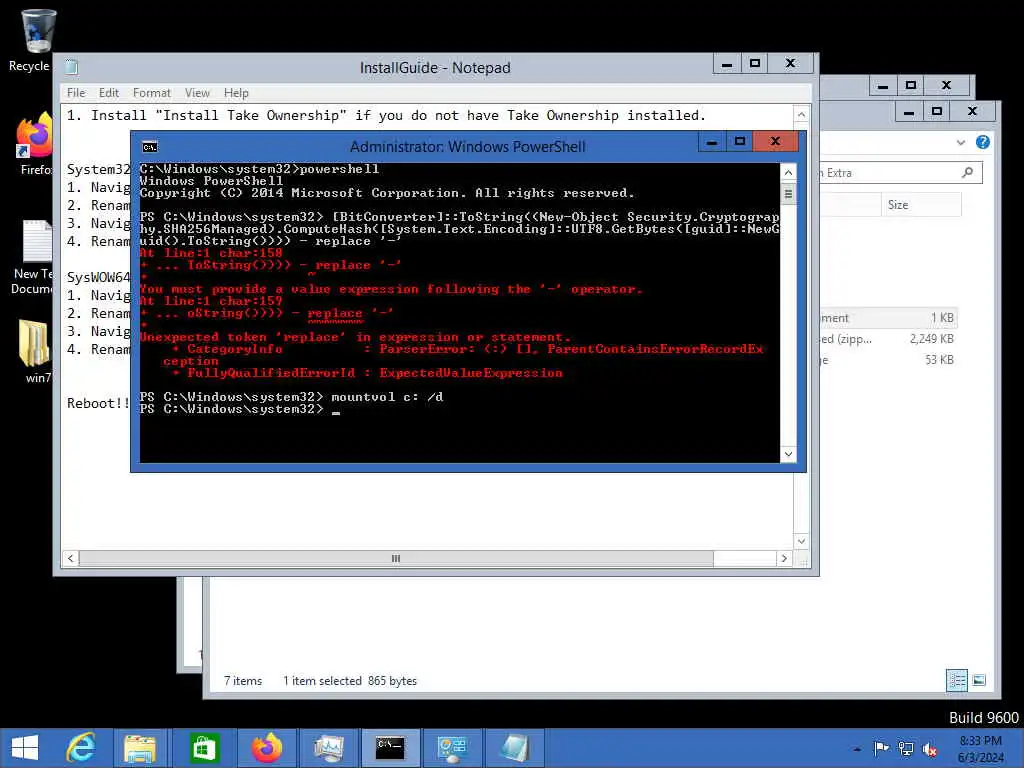
Task: Open the Control Panel taskbar icon
Action: 452,748
